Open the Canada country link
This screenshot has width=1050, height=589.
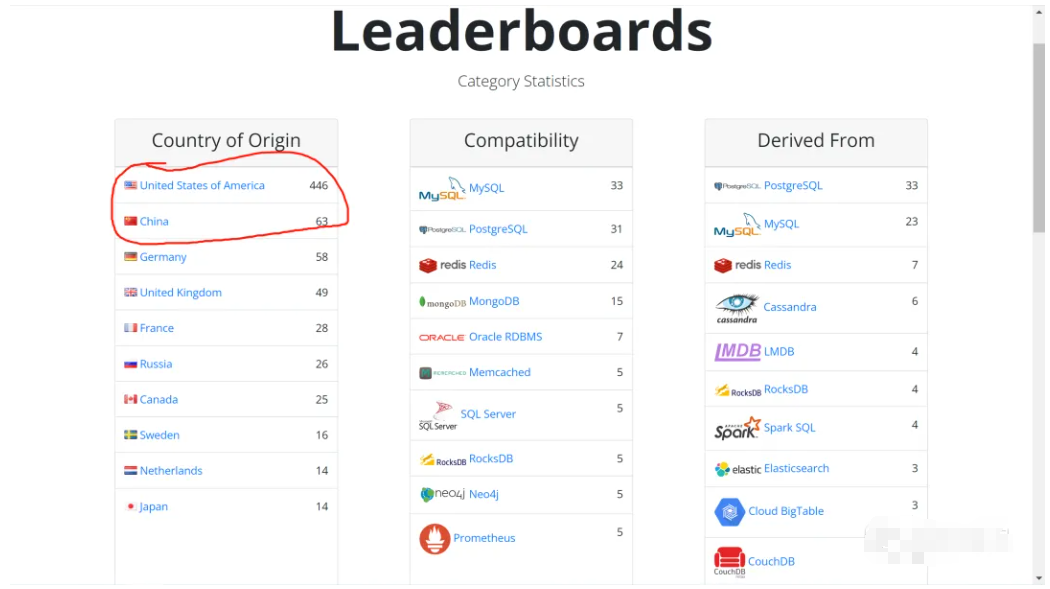pyautogui.click(x=159, y=400)
